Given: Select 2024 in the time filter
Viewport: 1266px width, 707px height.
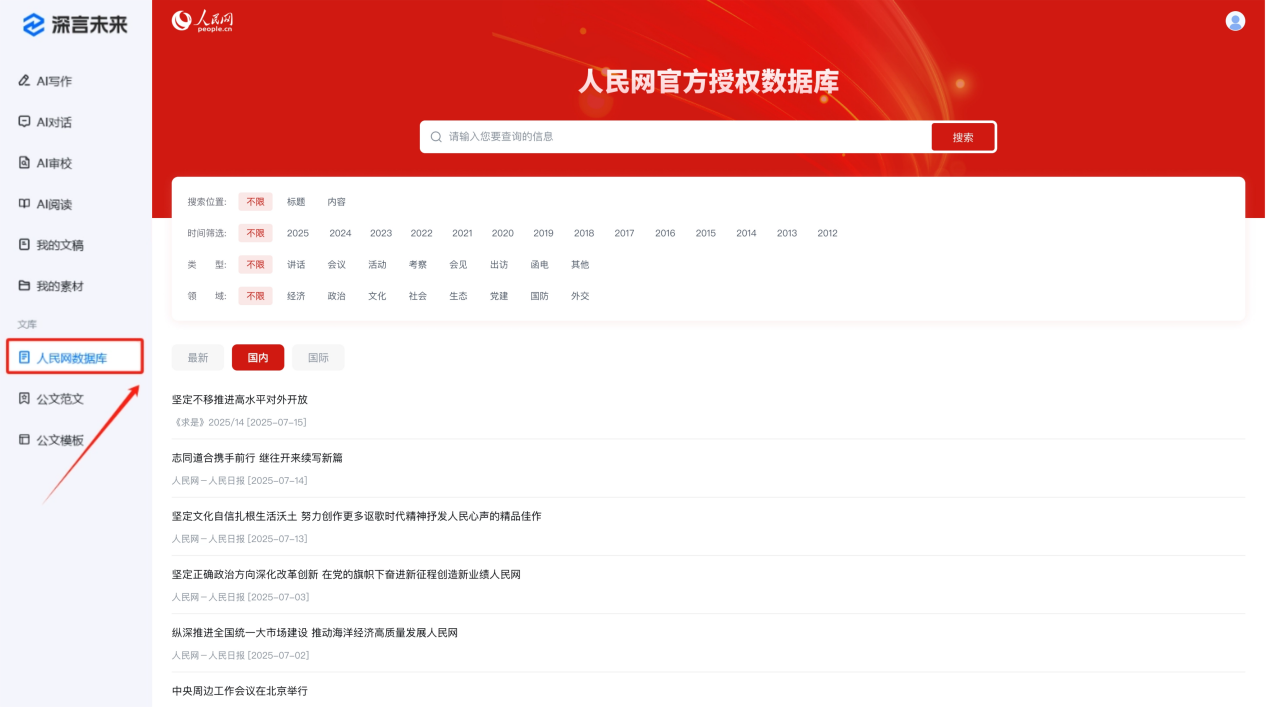Looking at the screenshot, I should [x=340, y=233].
